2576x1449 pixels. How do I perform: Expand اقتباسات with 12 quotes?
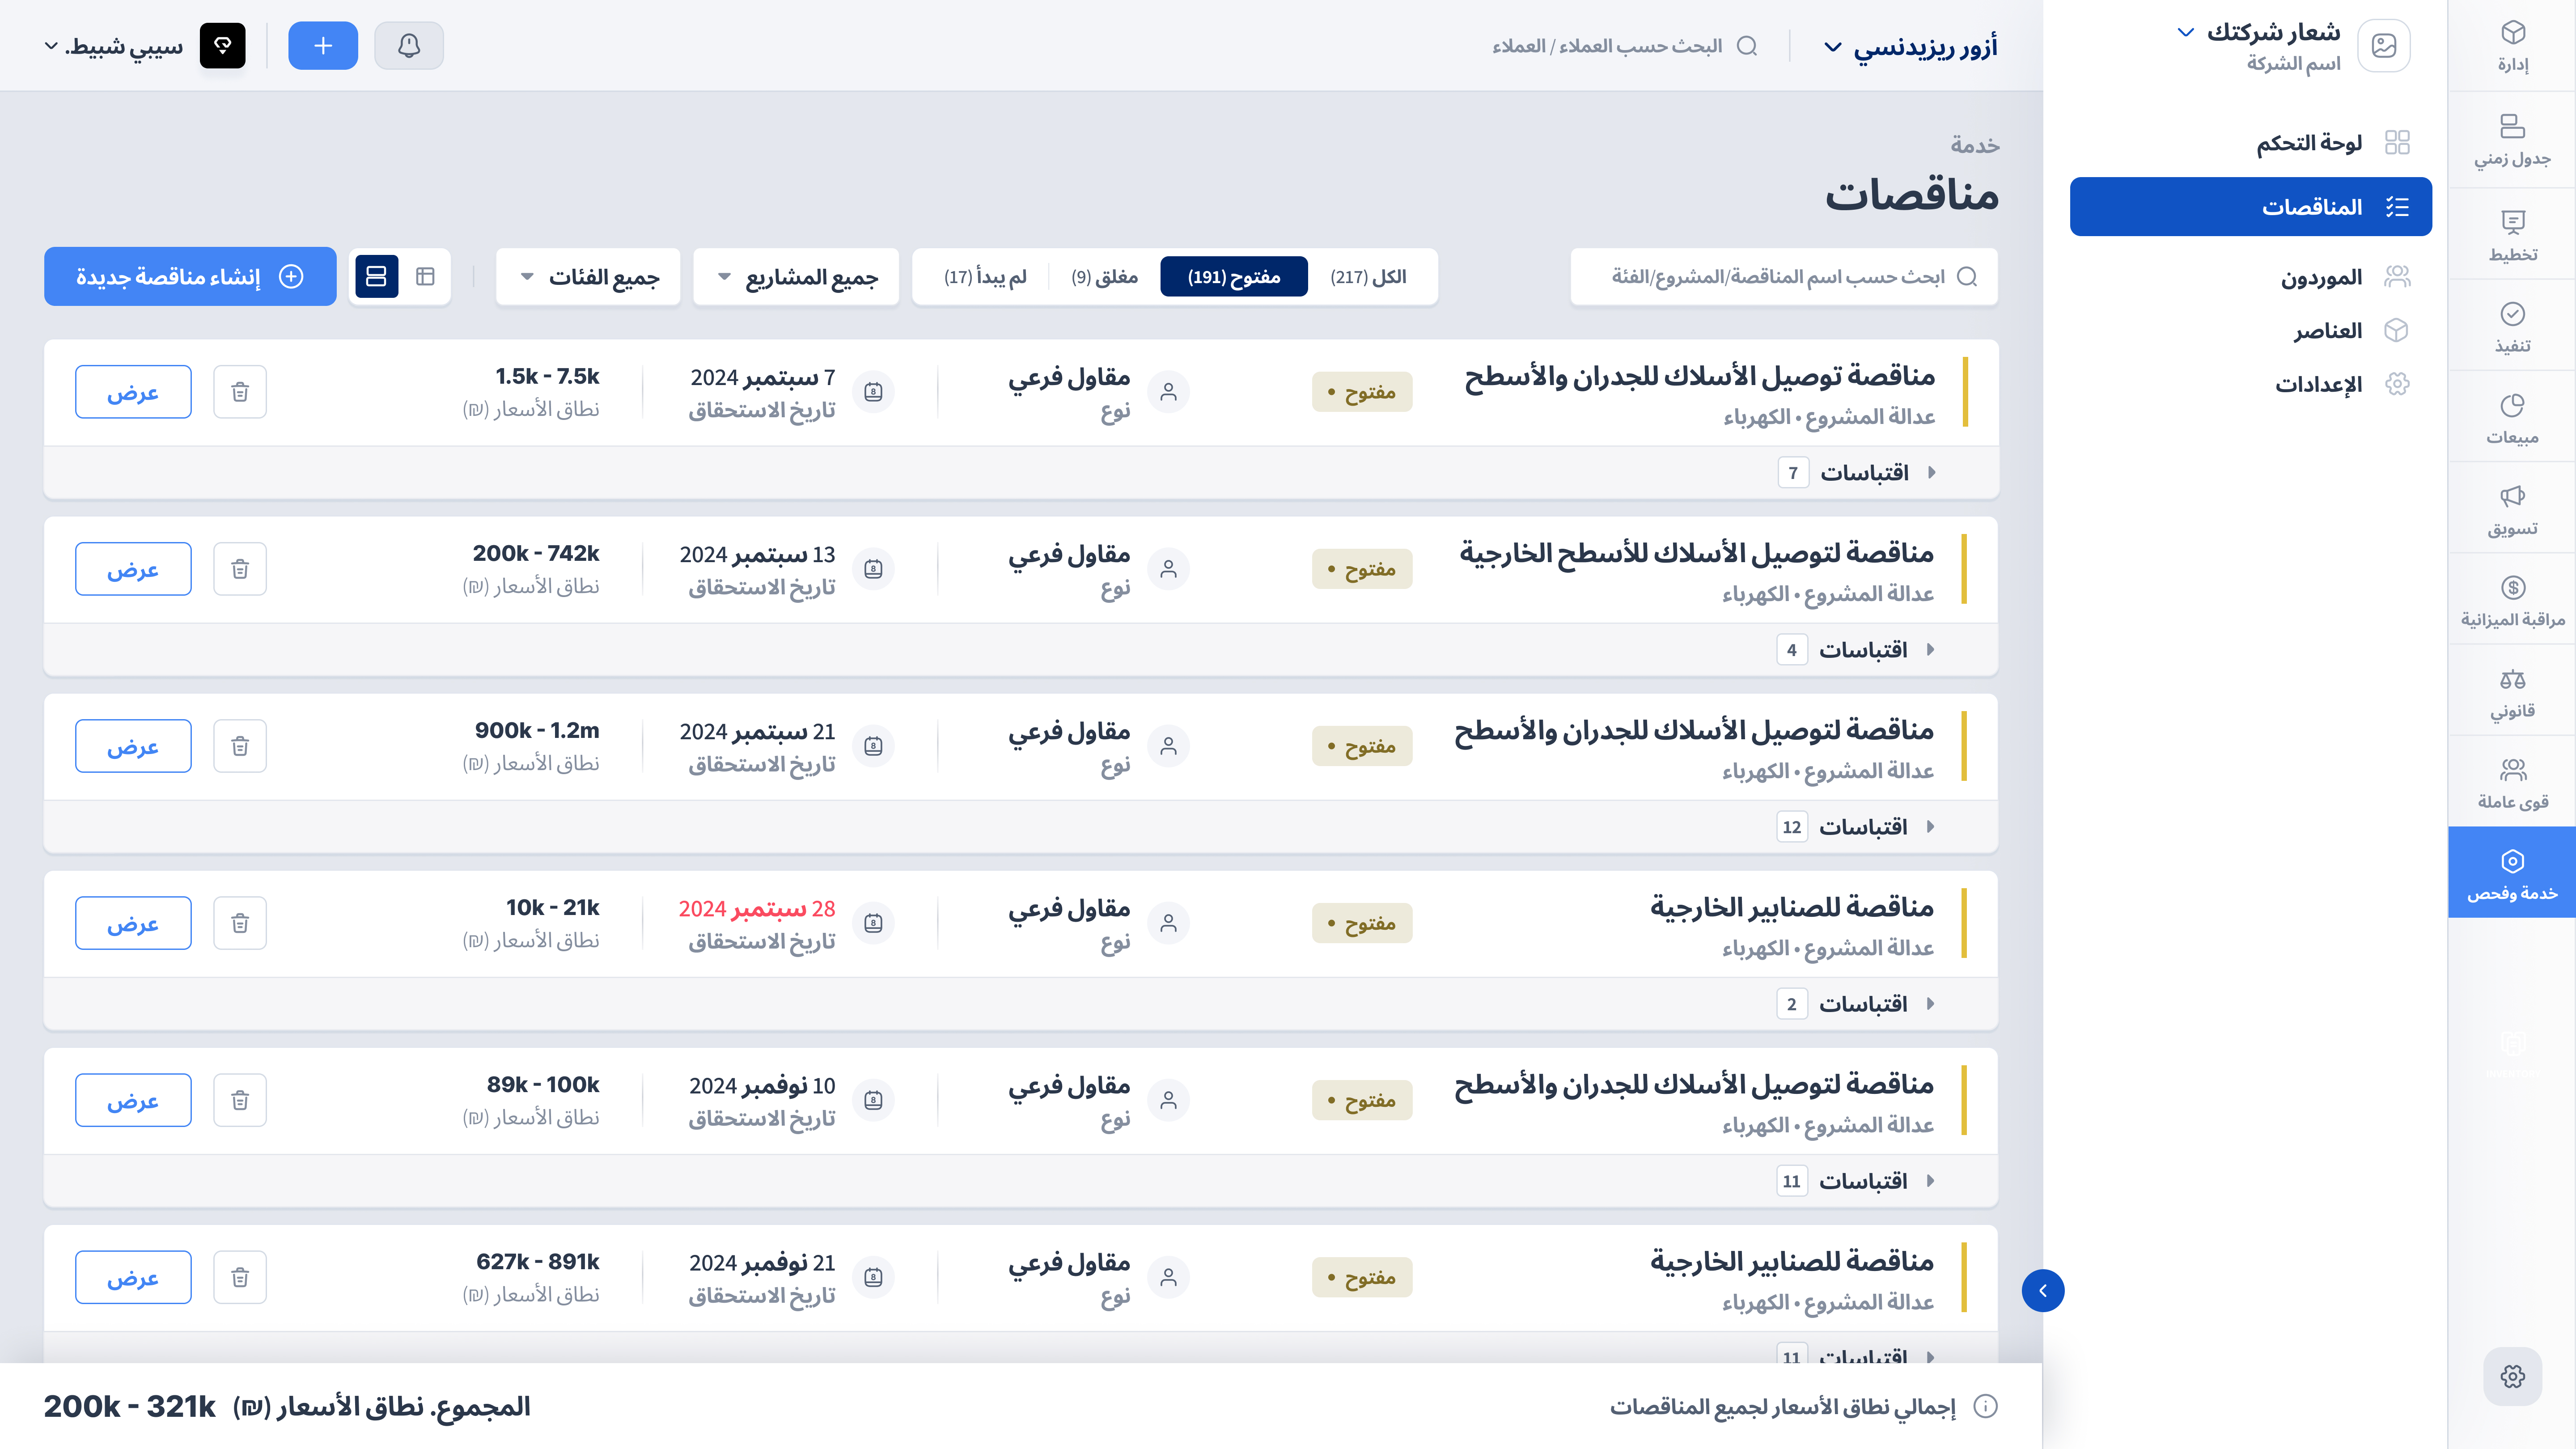pyautogui.click(x=1857, y=826)
